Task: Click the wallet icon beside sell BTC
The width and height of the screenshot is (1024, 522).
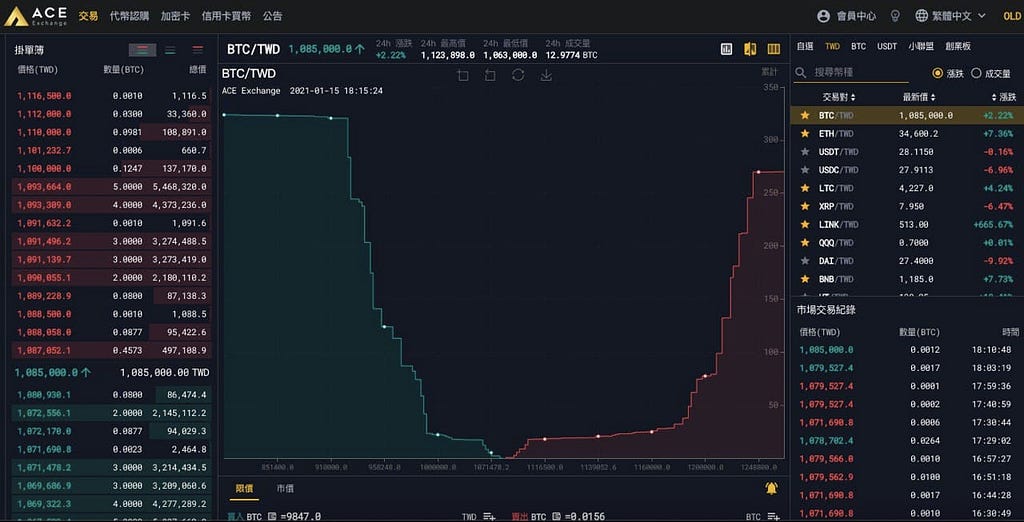Action: (x=554, y=517)
